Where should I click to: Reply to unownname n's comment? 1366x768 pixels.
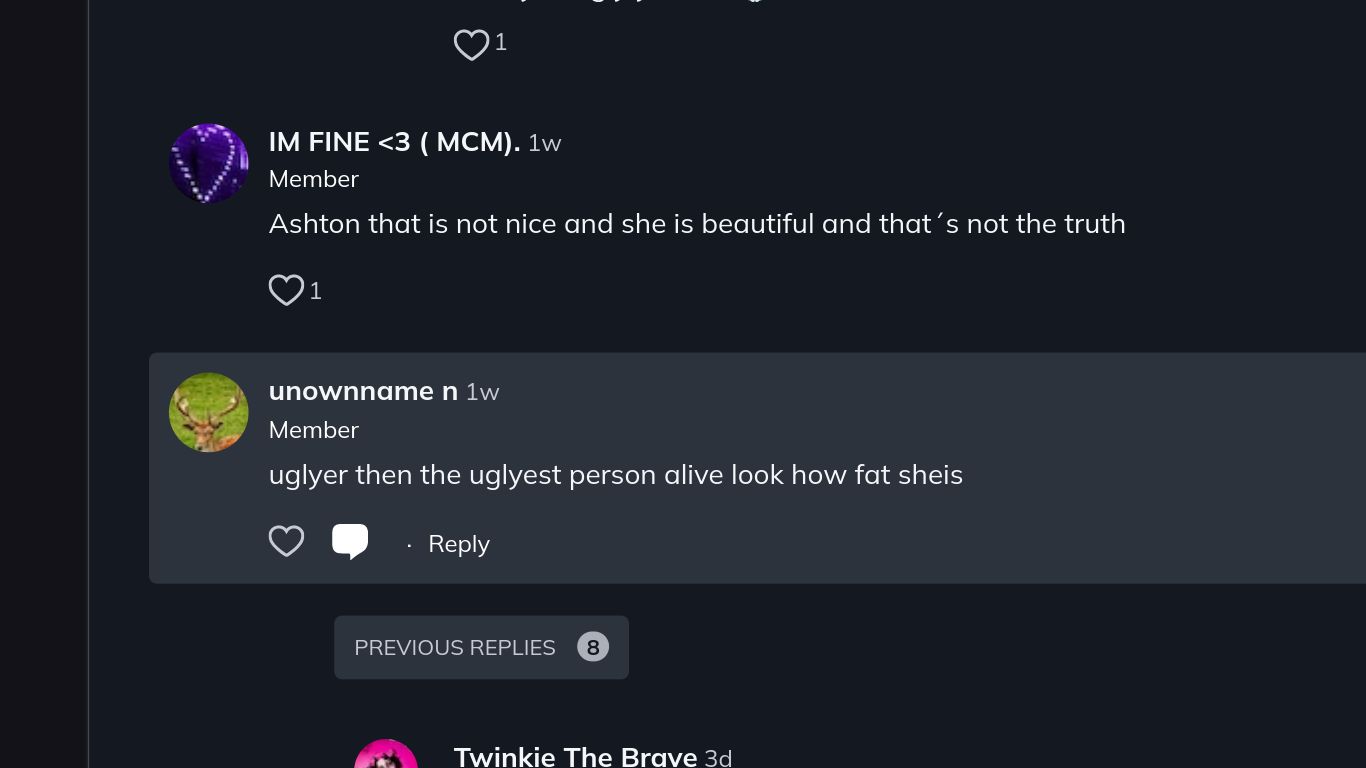[458, 544]
